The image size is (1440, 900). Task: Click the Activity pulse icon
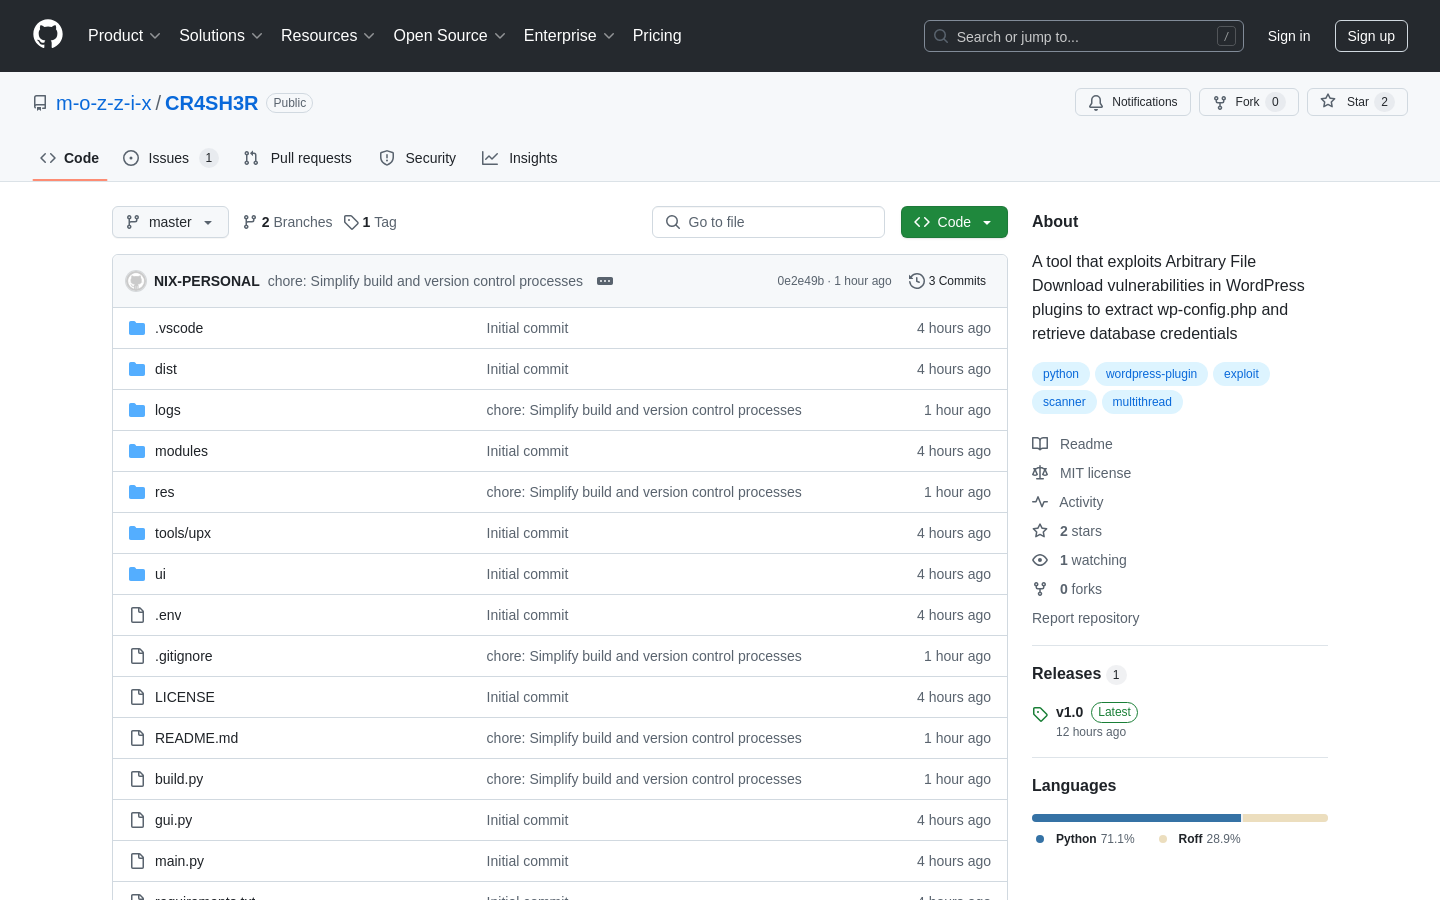1040,502
